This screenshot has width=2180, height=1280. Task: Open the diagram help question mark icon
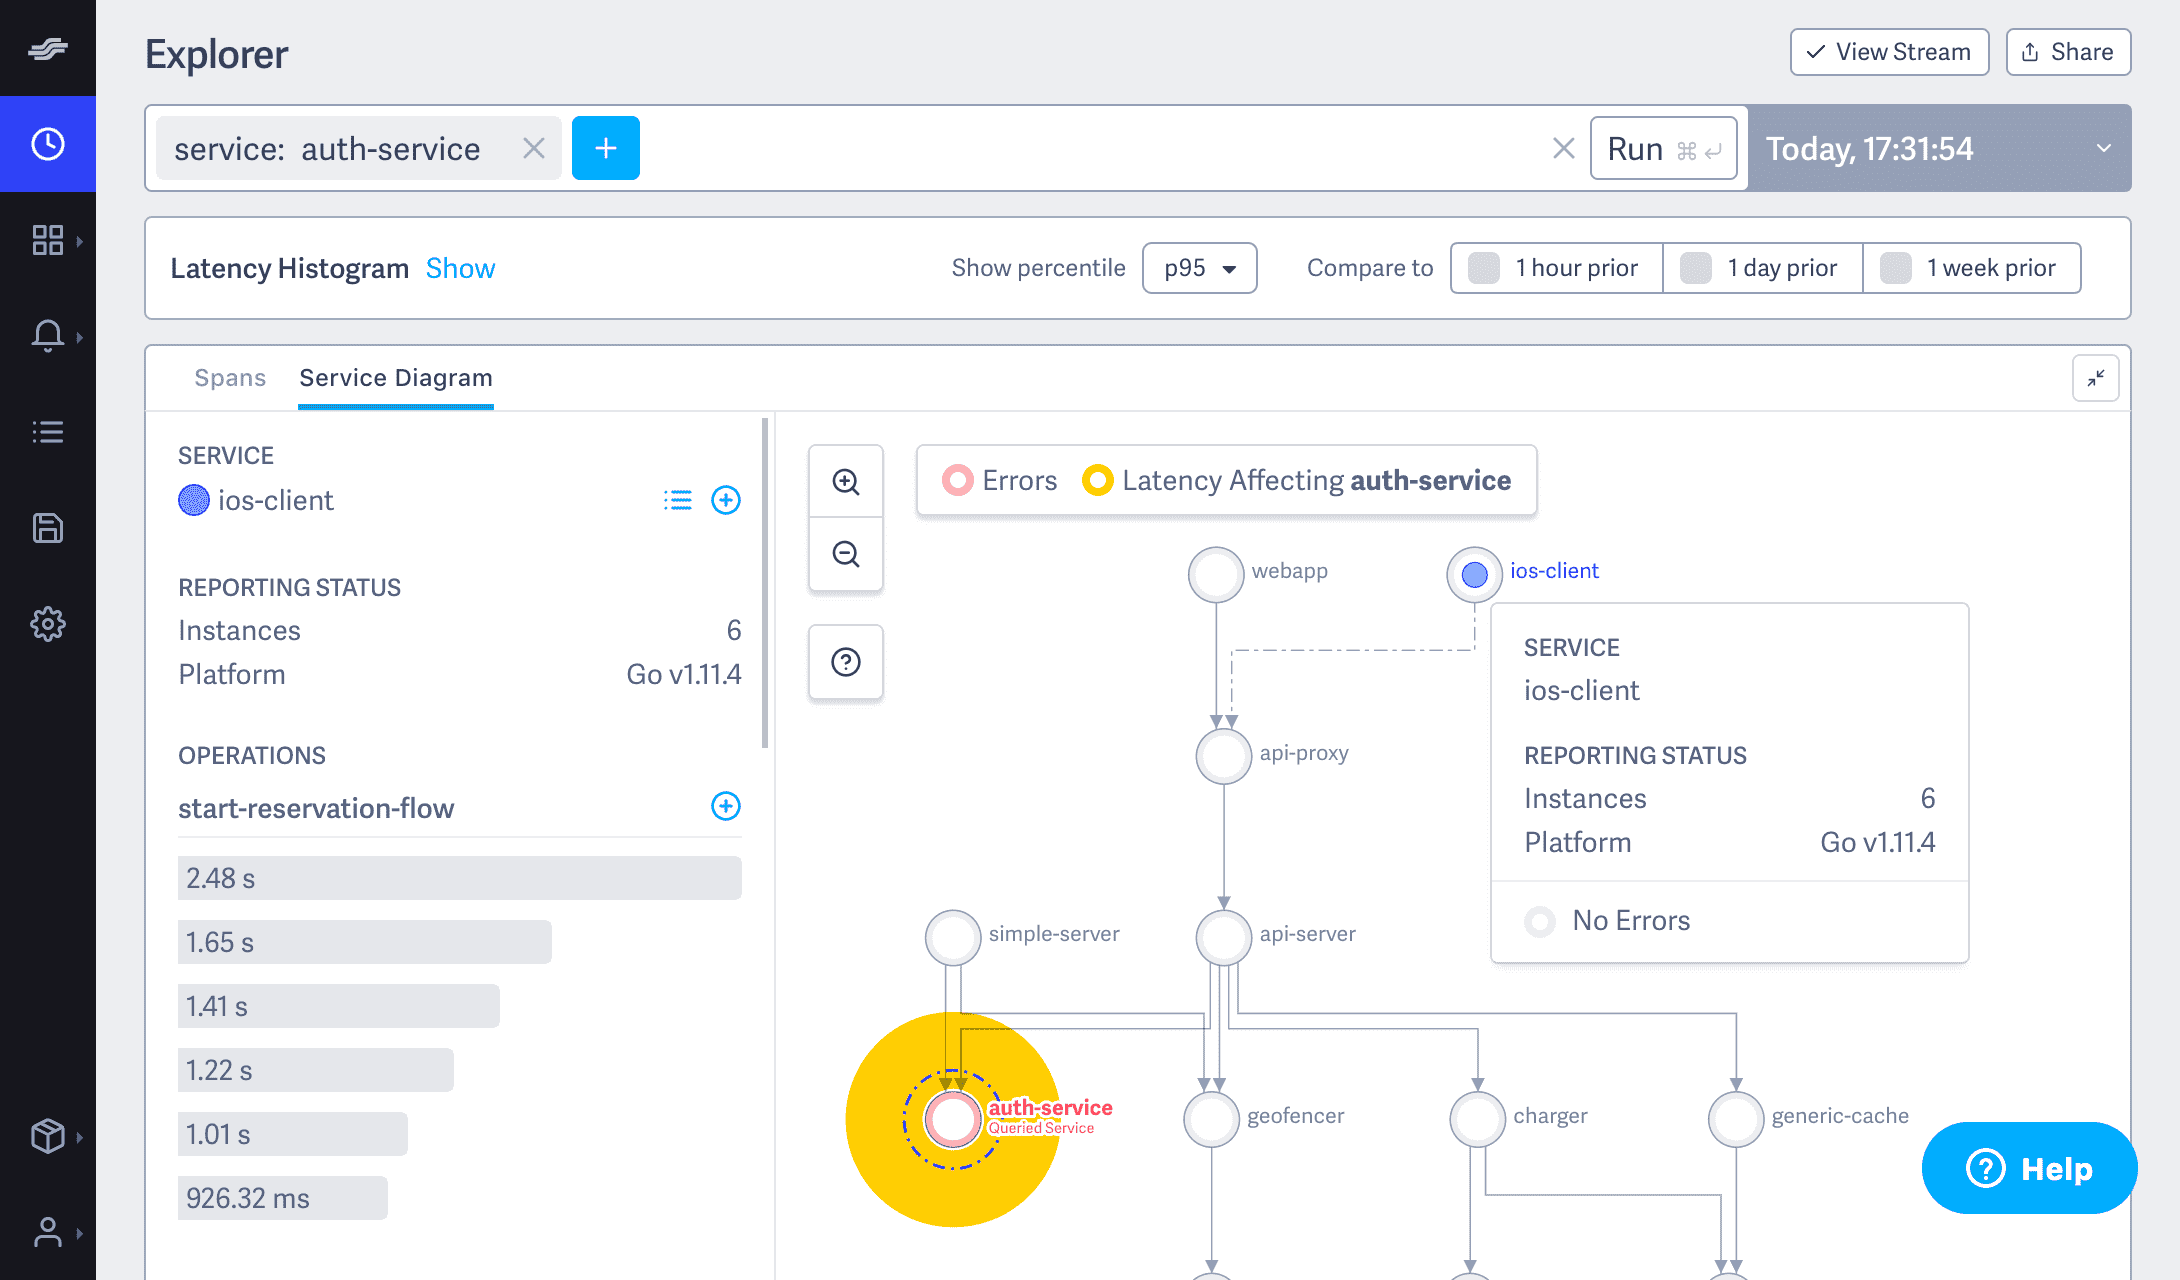[x=845, y=661]
